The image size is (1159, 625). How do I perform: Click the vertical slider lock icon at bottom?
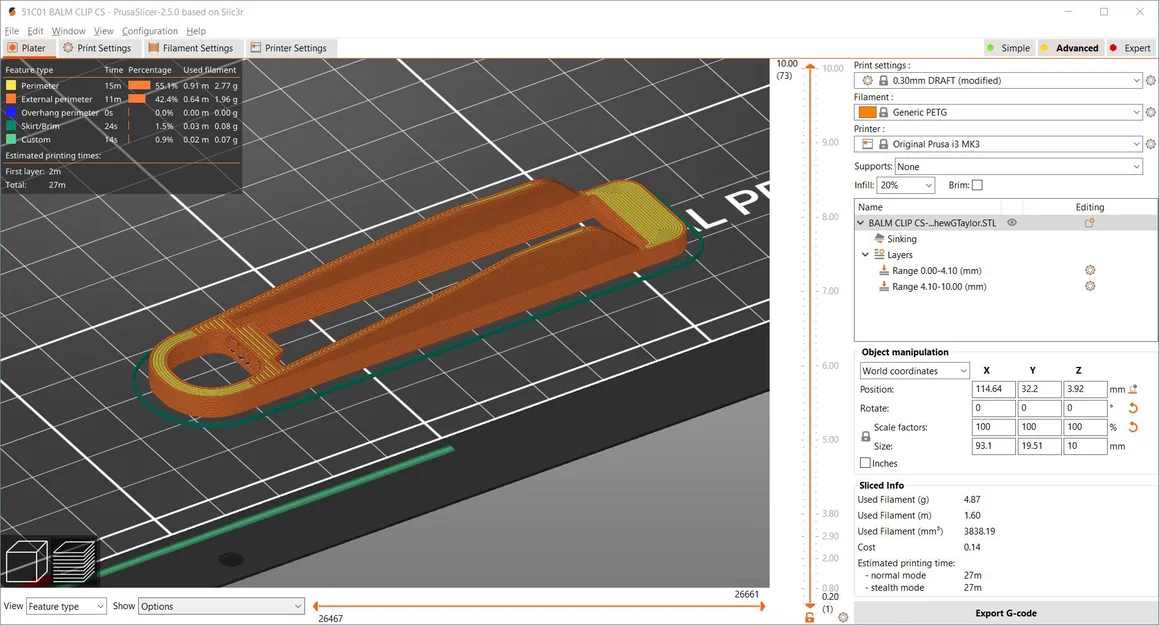[x=809, y=616]
